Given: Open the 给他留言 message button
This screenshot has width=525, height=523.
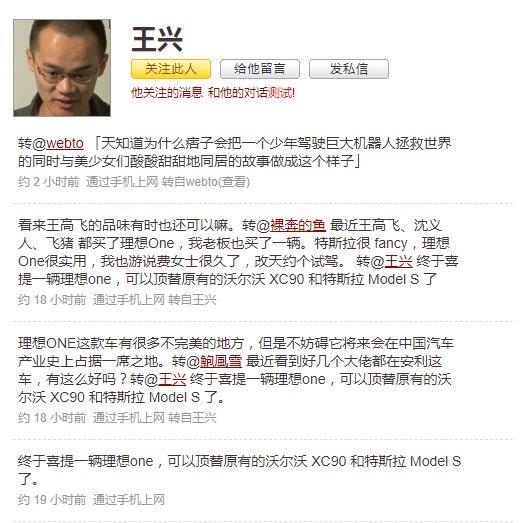Looking at the screenshot, I should [x=260, y=69].
